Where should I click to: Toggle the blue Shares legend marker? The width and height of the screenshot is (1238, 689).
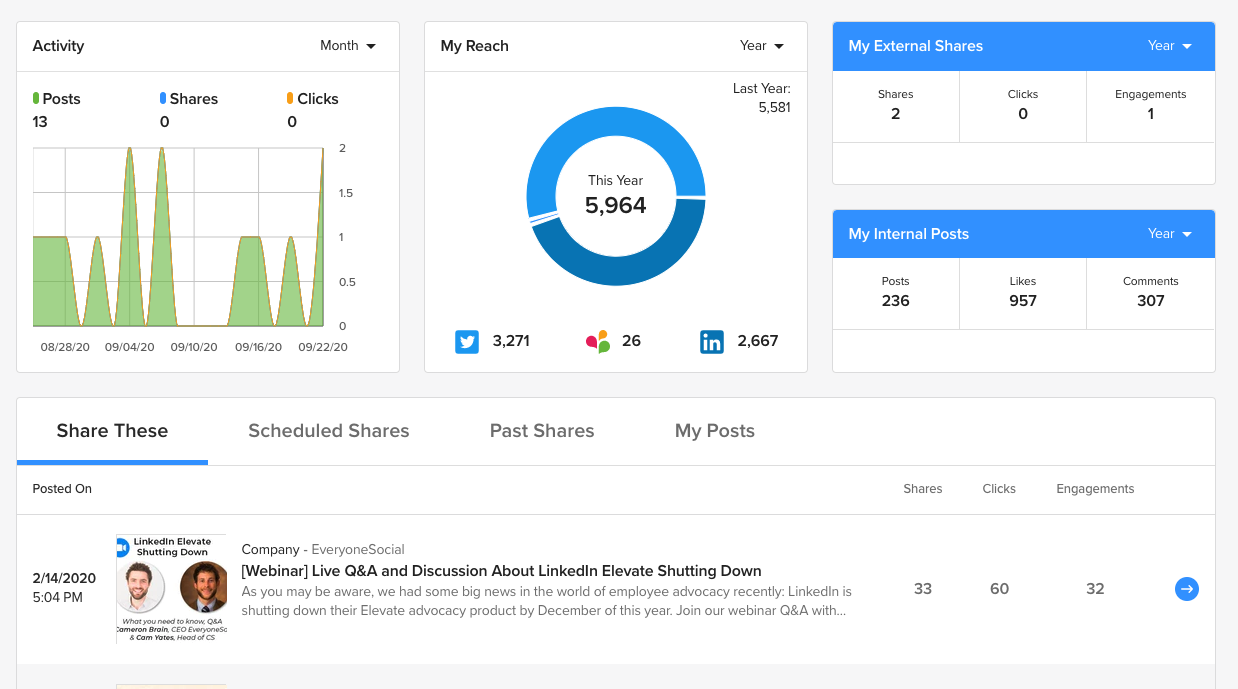[163, 98]
